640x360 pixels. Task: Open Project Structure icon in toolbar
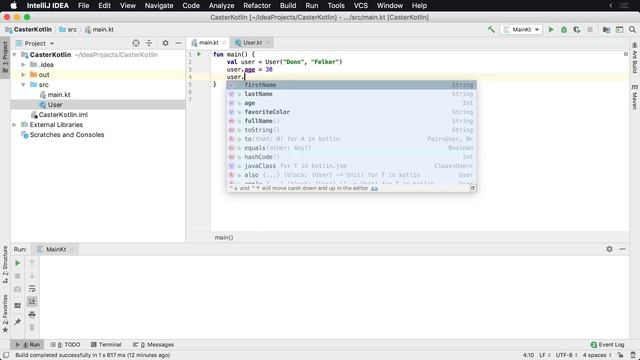[x=606, y=29]
